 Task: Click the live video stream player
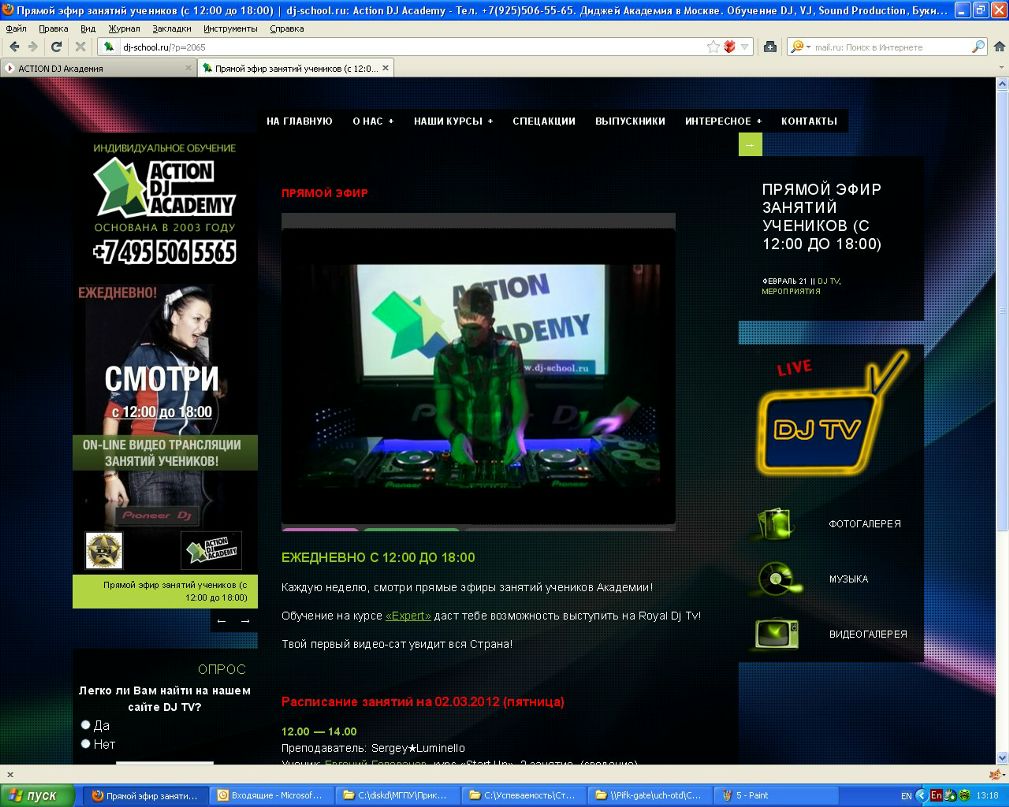478,375
